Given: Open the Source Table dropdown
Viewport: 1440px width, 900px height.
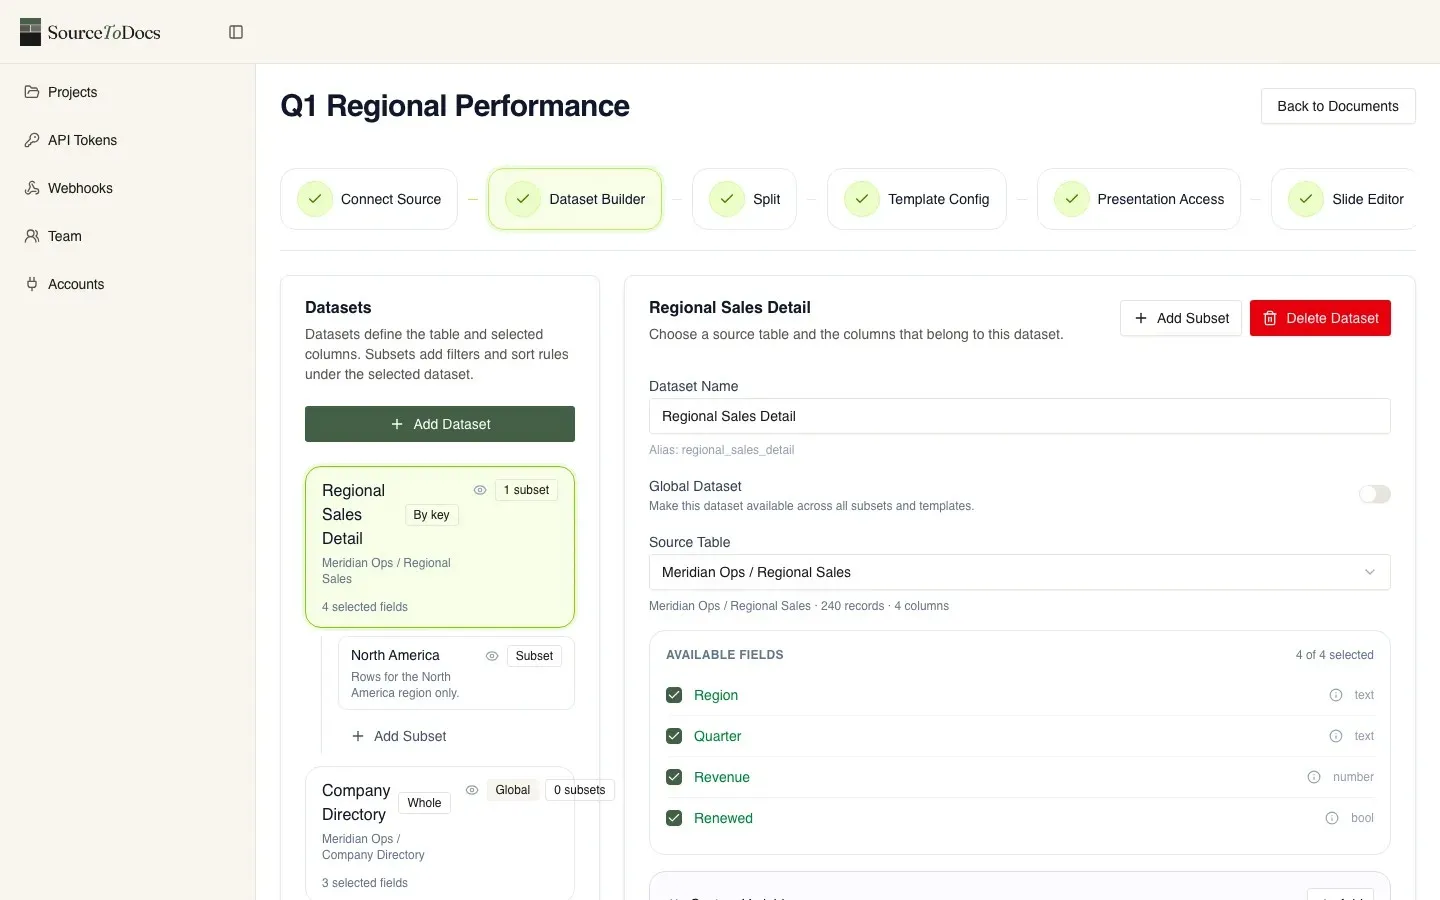Looking at the screenshot, I should 1020,572.
